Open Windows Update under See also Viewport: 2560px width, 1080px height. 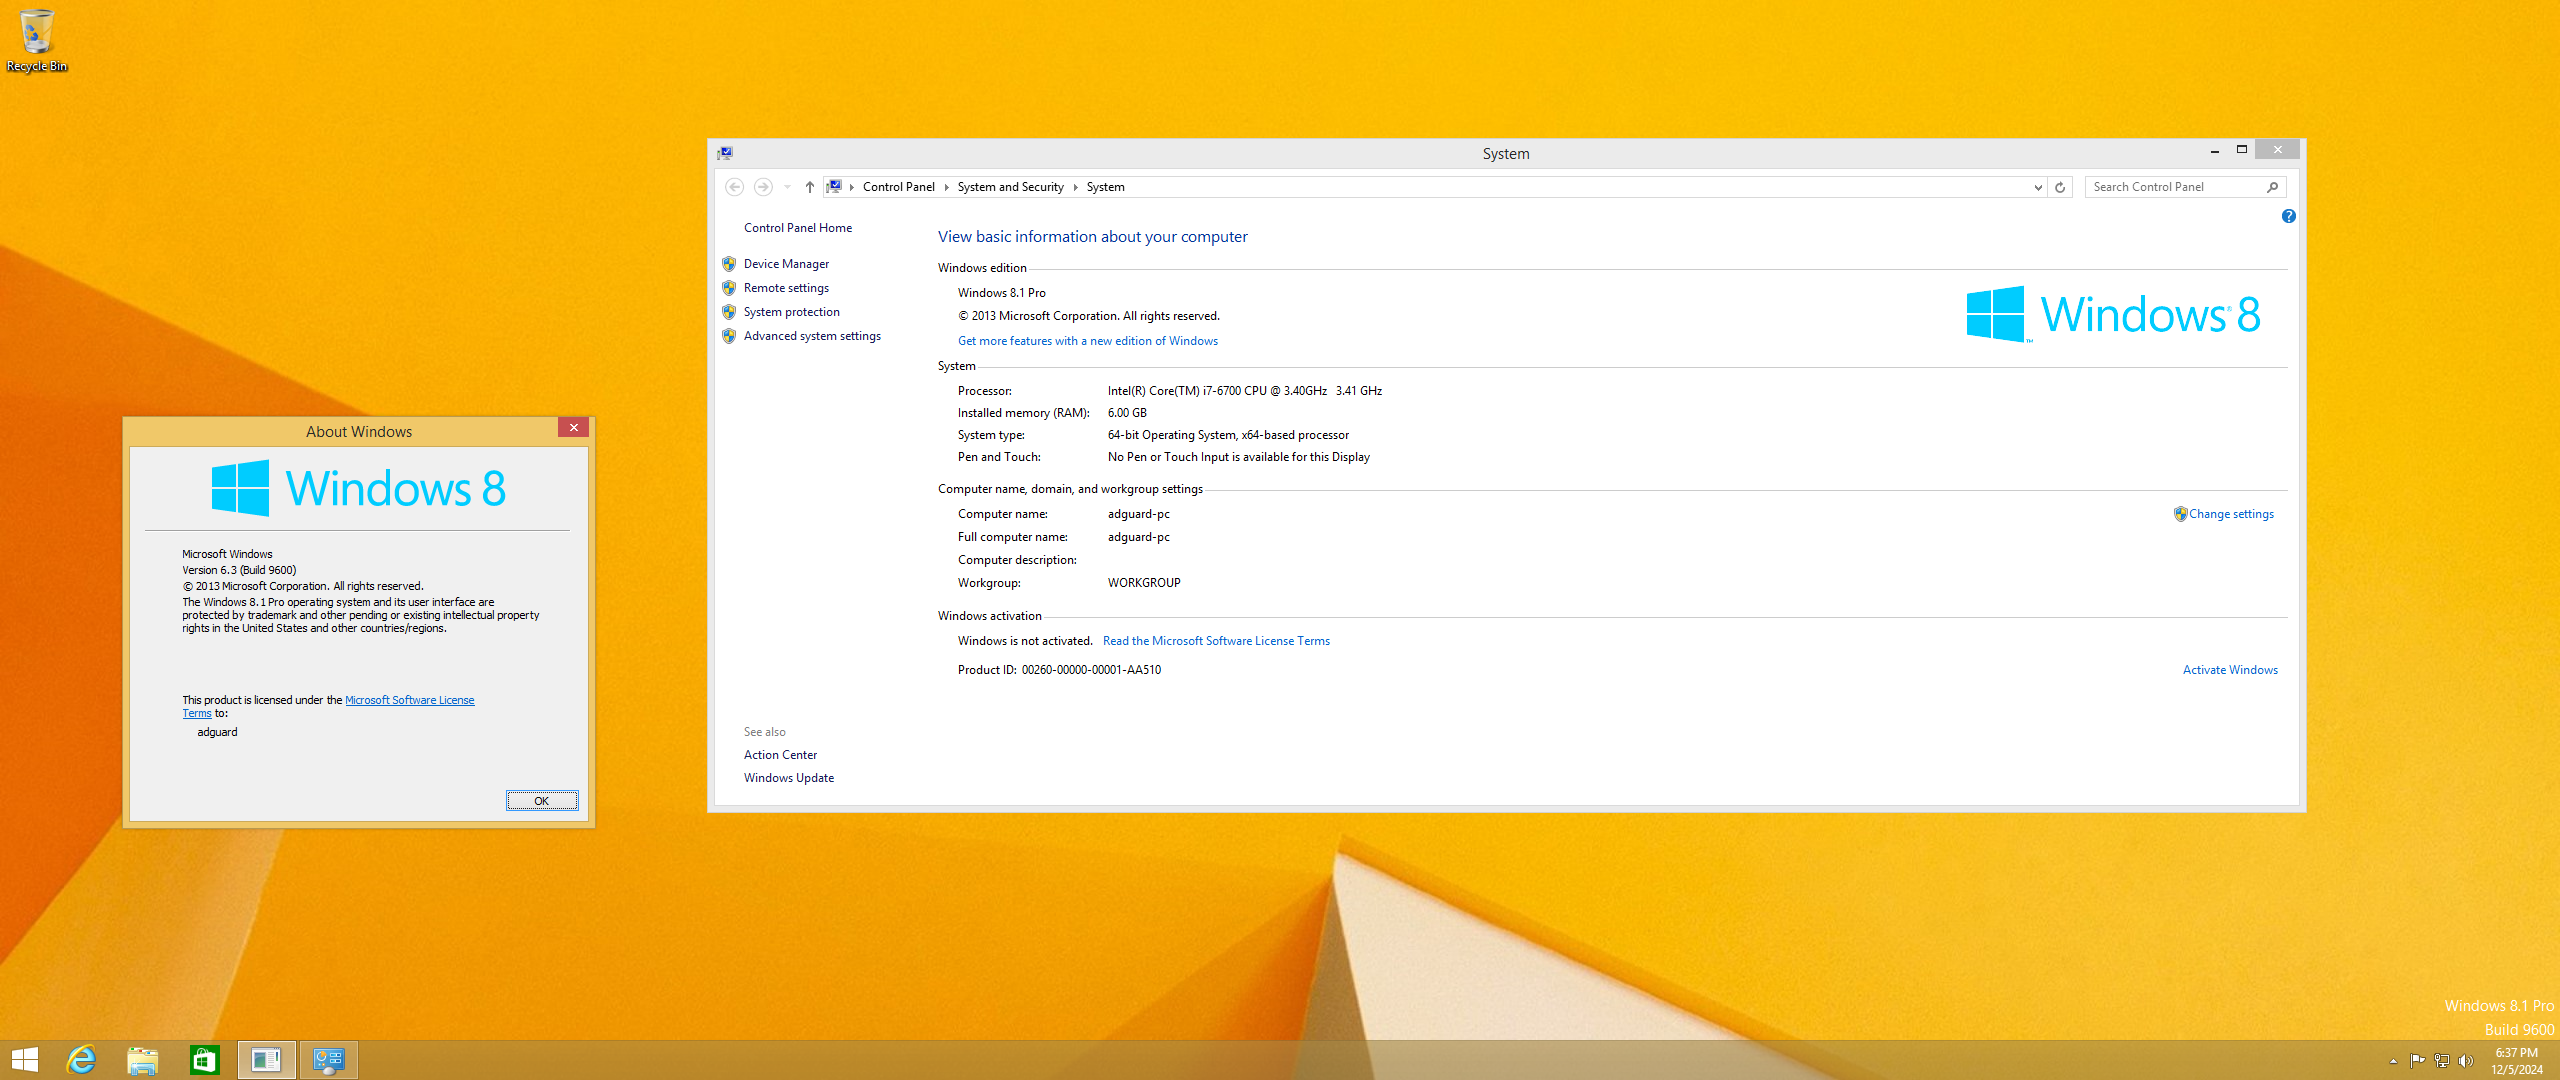(x=788, y=778)
